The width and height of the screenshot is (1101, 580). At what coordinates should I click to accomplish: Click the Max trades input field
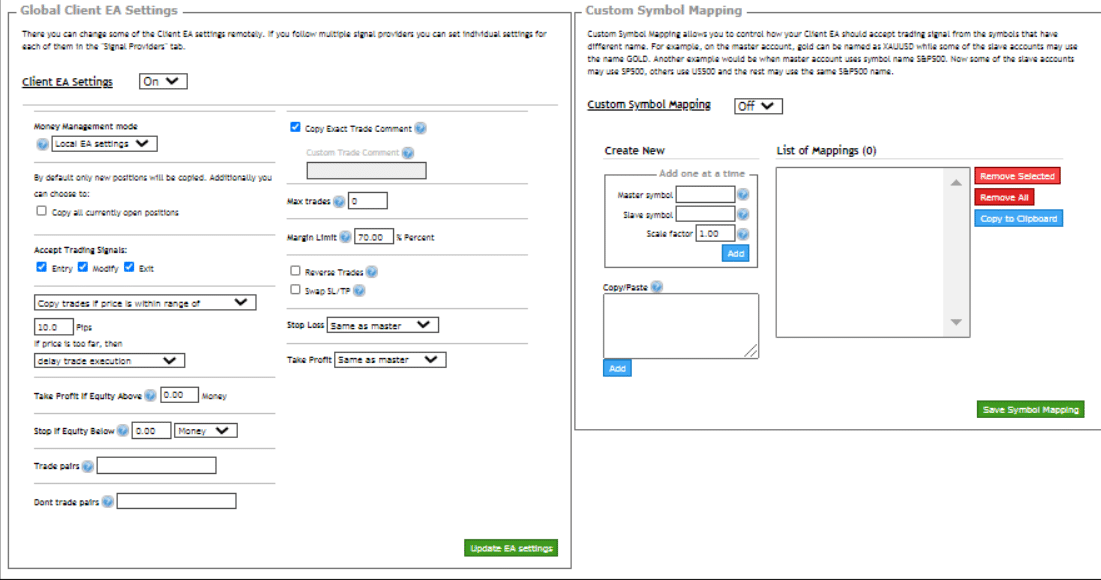[368, 201]
